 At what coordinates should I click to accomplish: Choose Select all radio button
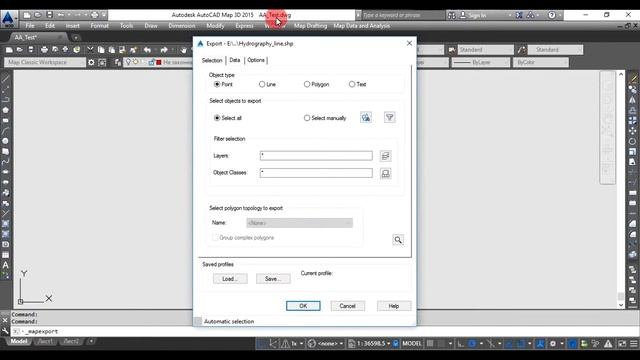[x=217, y=118]
